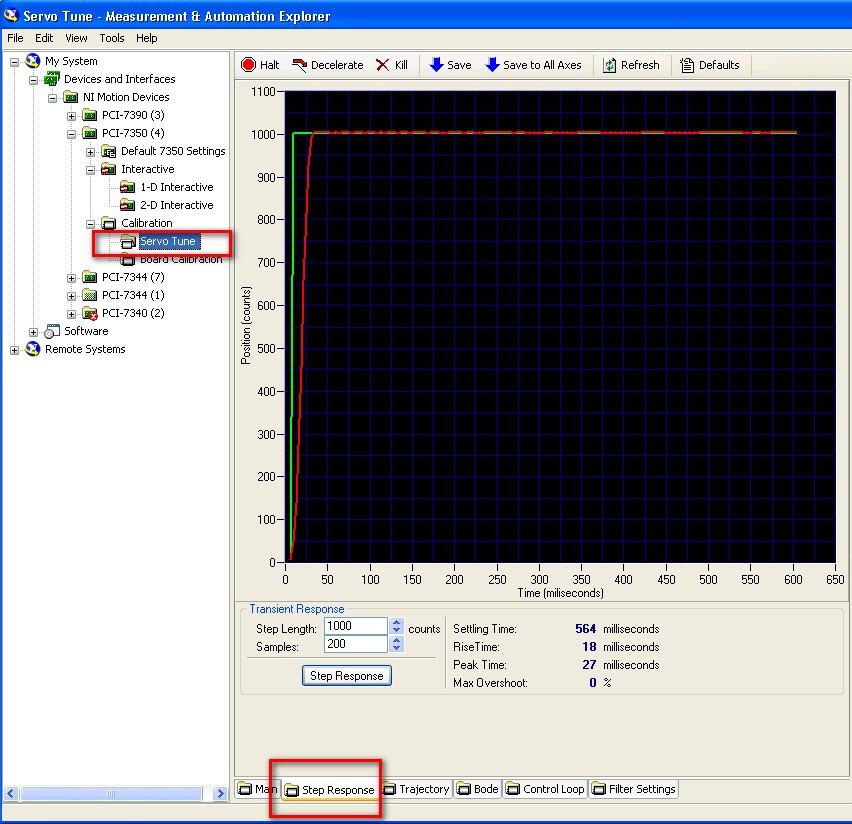Collapse the Devices and Interfaces node
Screen dimensions: 852x824
click(x=34, y=80)
